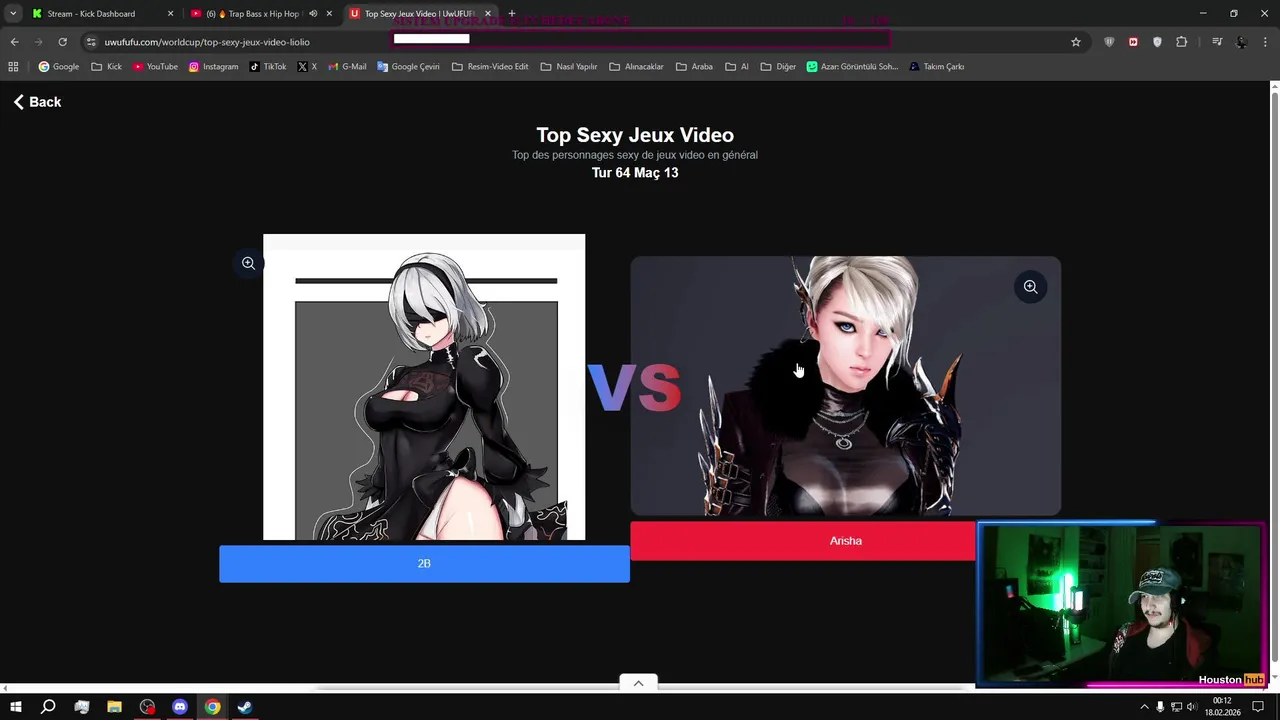Screen dimensions: 1280x720
Task: Open the Windows Start menu
Action: [16, 707]
